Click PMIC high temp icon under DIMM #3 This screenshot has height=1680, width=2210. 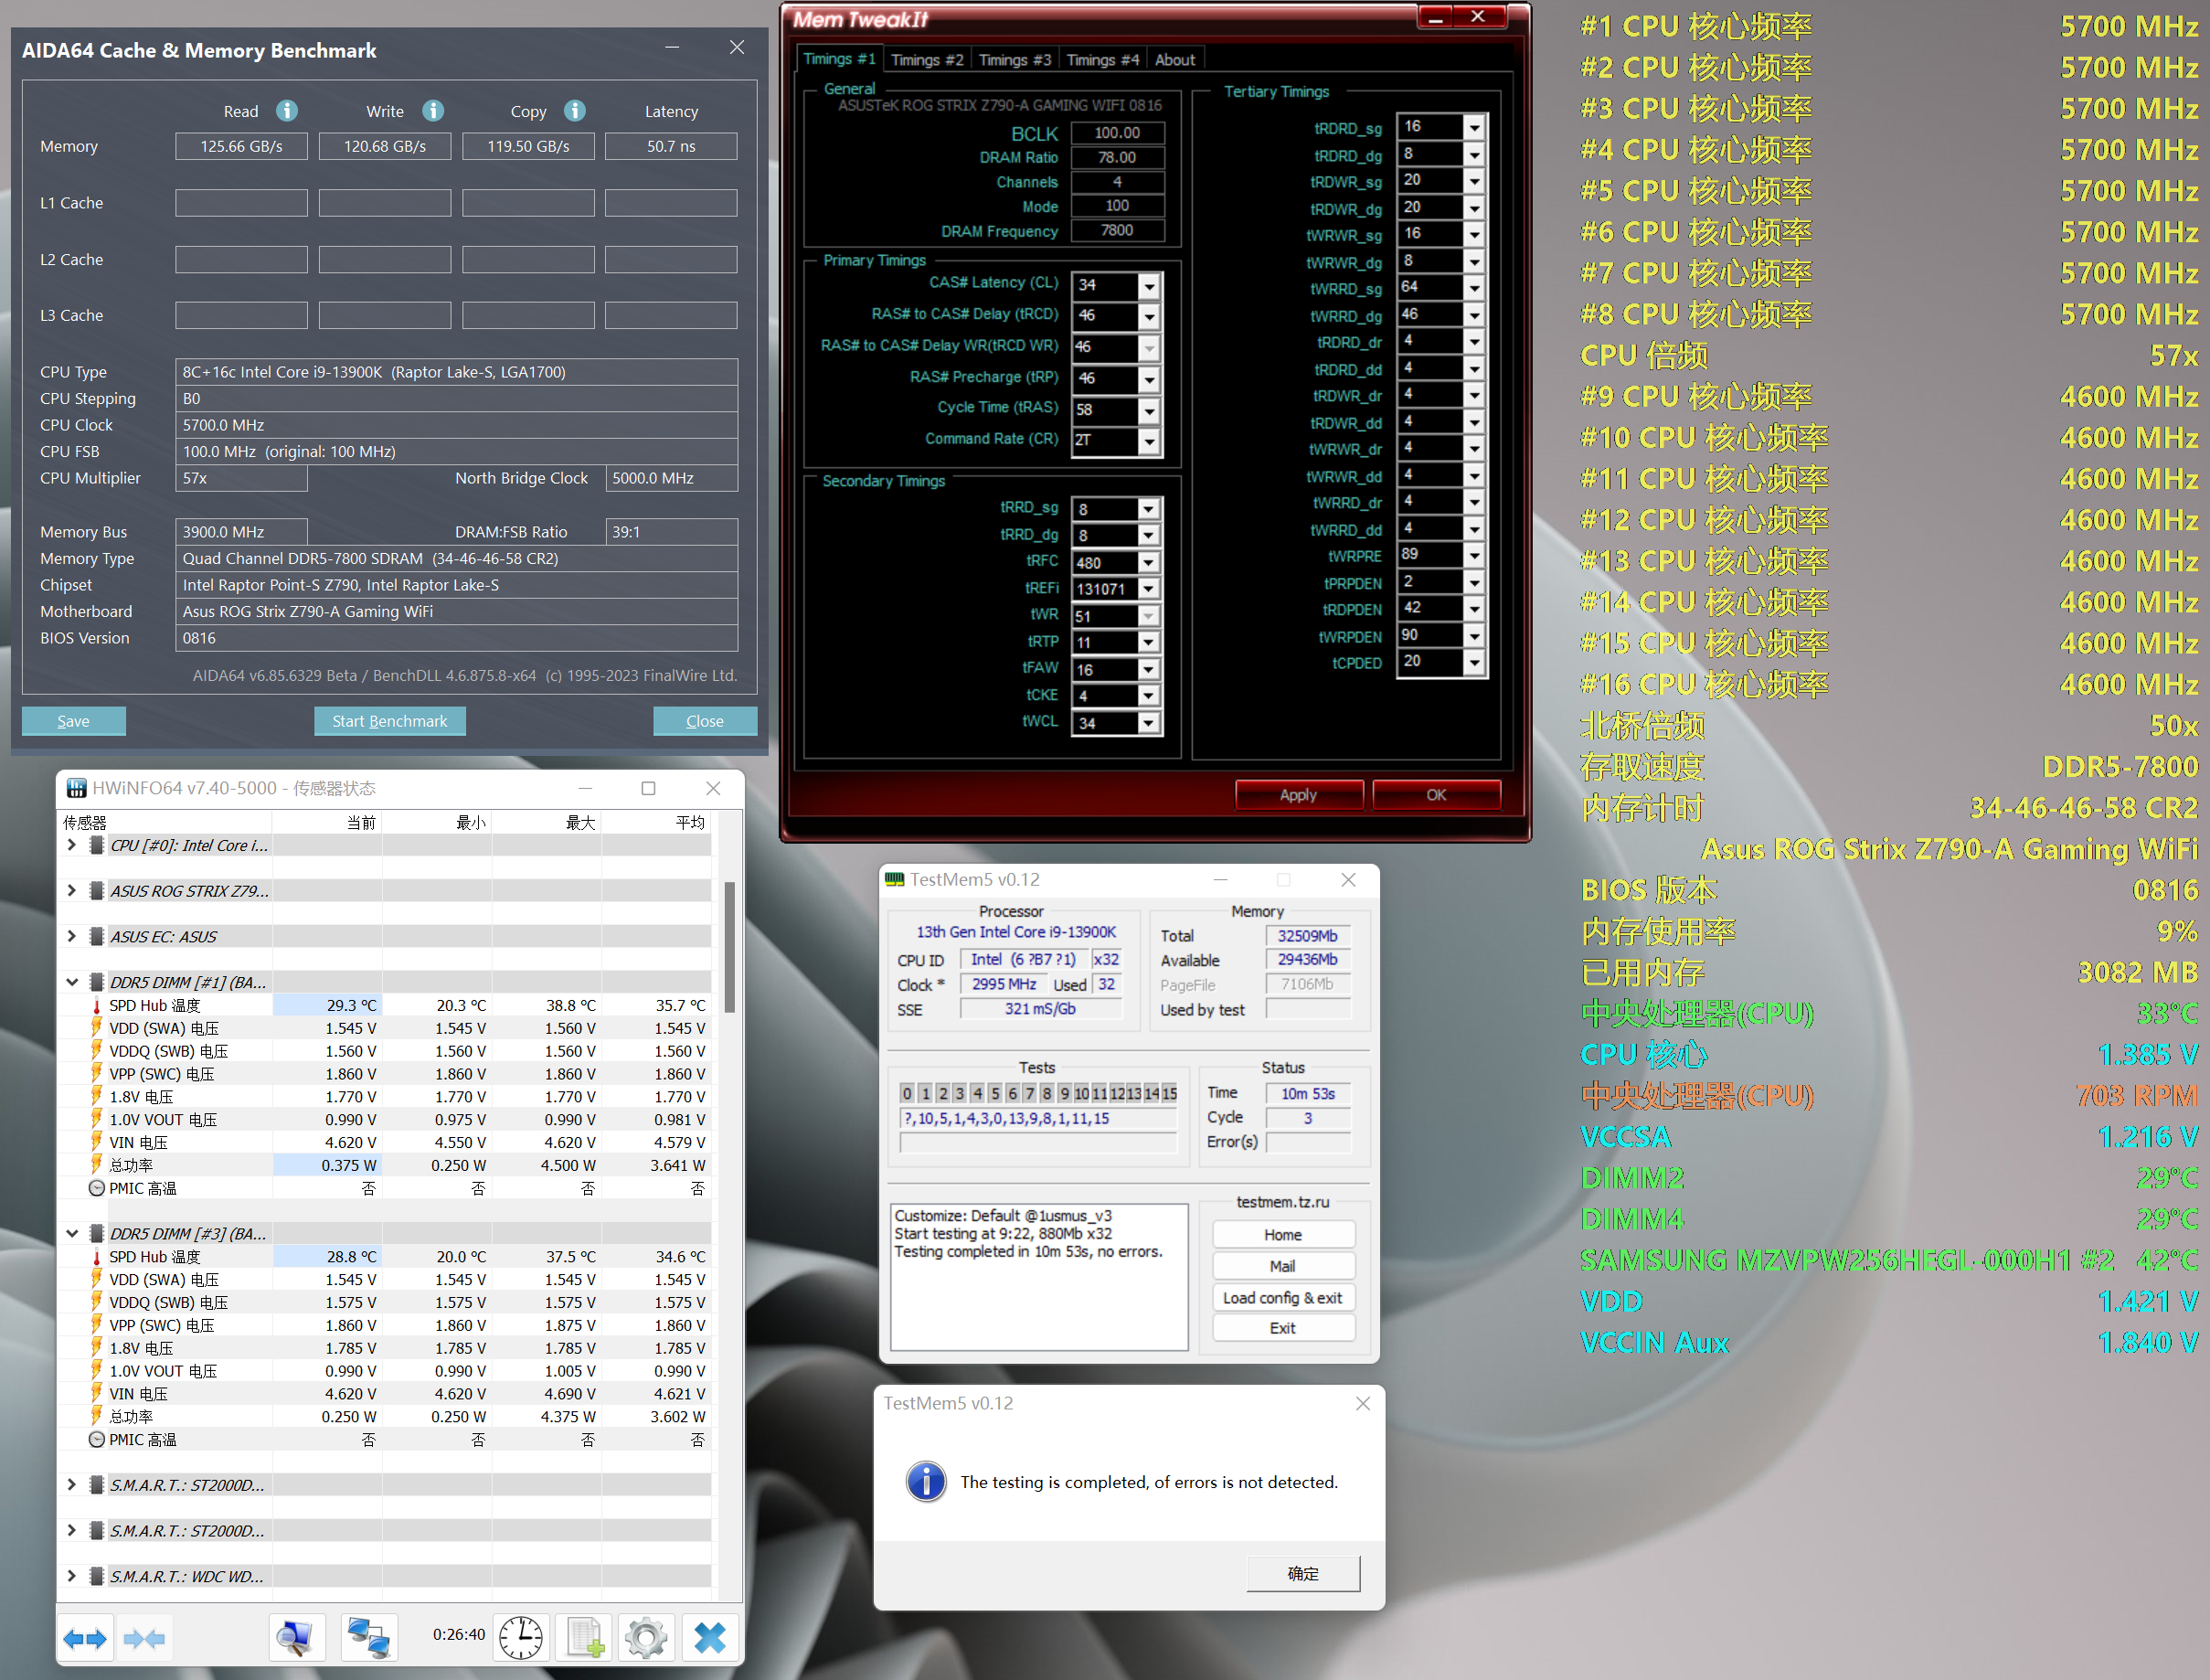click(x=97, y=1439)
